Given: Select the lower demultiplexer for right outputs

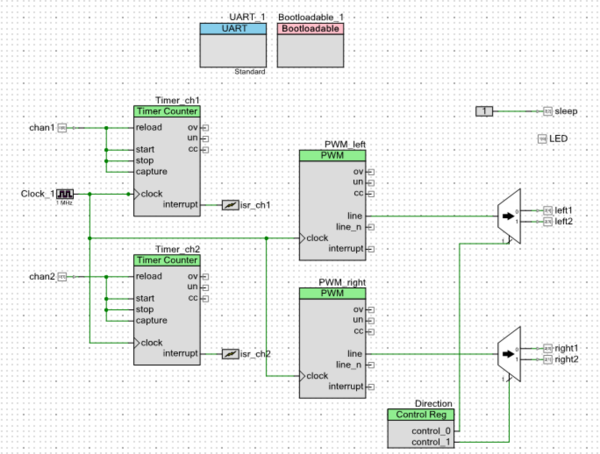Looking at the screenshot, I should pyautogui.click(x=509, y=354).
